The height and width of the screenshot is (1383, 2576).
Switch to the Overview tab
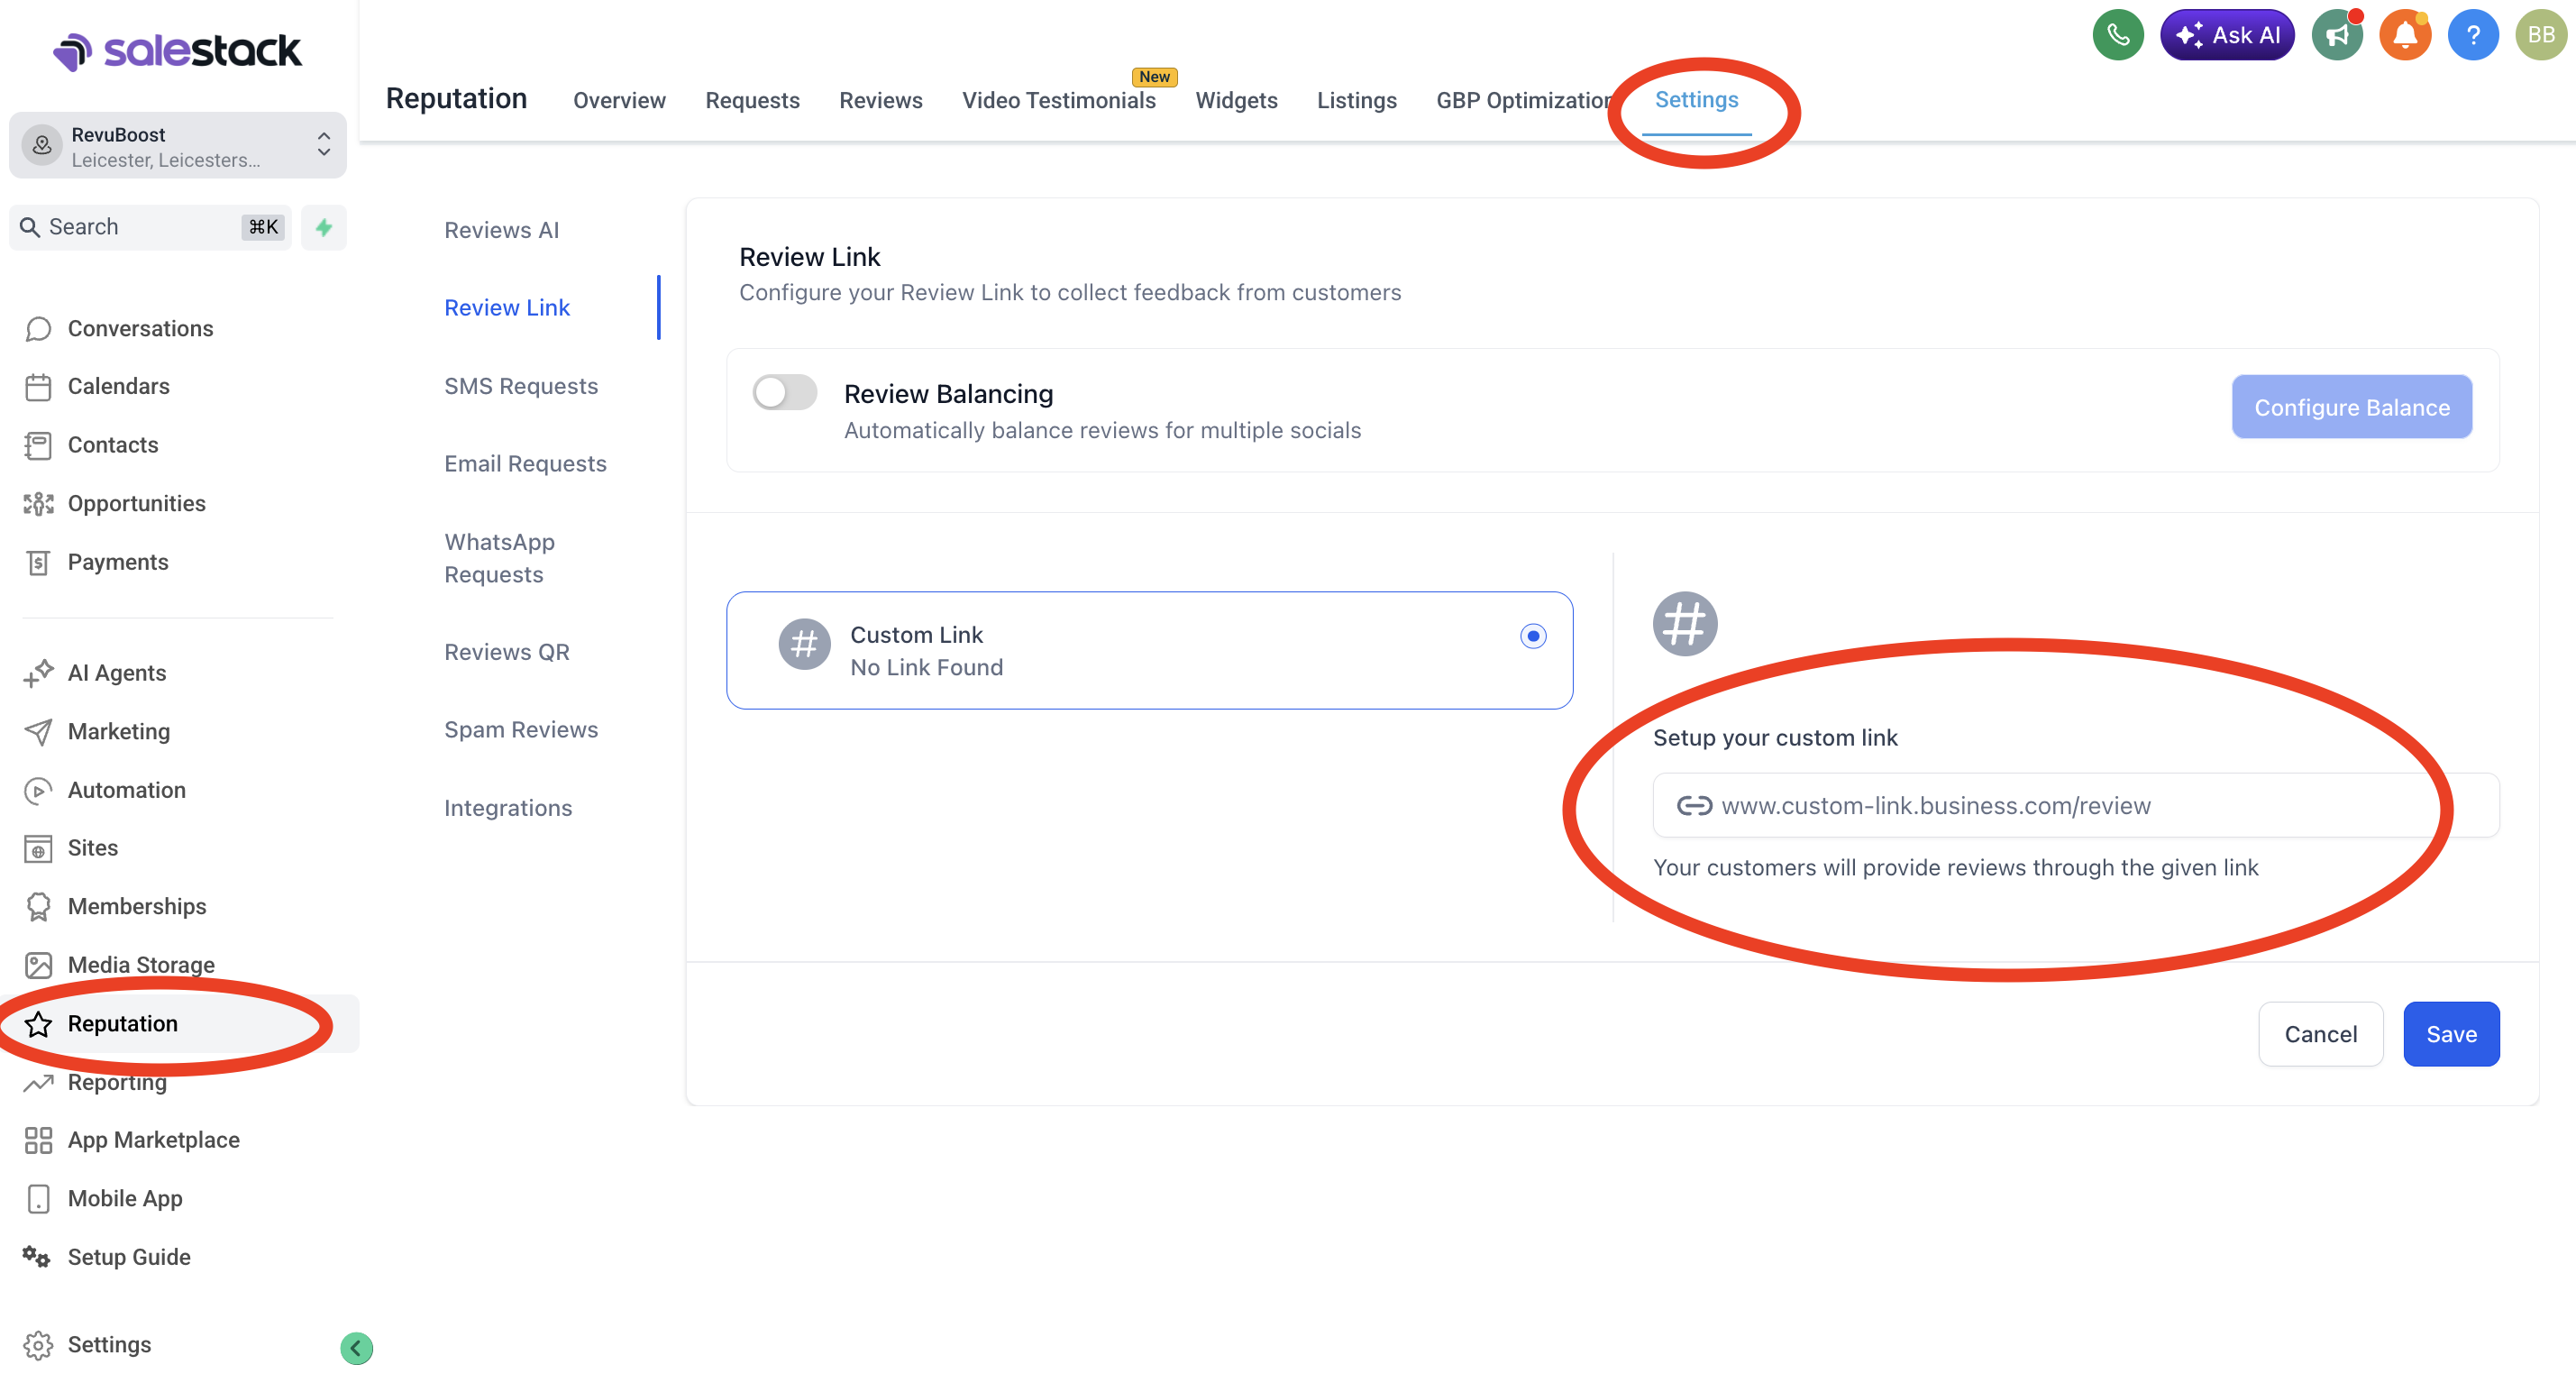pyautogui.click(x=619, y=100)
